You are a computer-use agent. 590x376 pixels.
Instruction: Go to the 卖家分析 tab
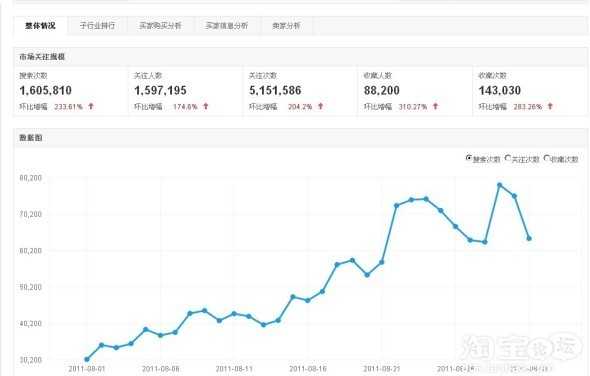click(286, 26)
